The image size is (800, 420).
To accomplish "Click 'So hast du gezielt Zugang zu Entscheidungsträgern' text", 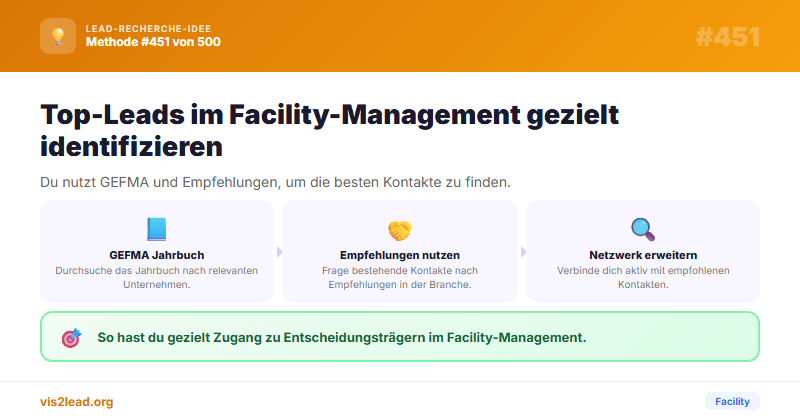I will click(342, 337).
